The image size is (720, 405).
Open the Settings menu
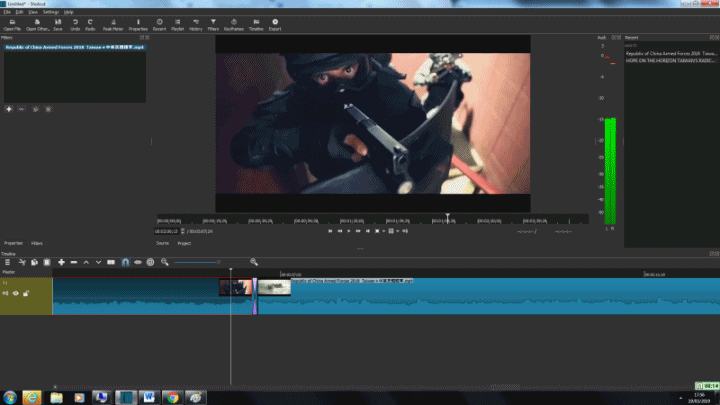pos(50,11)
